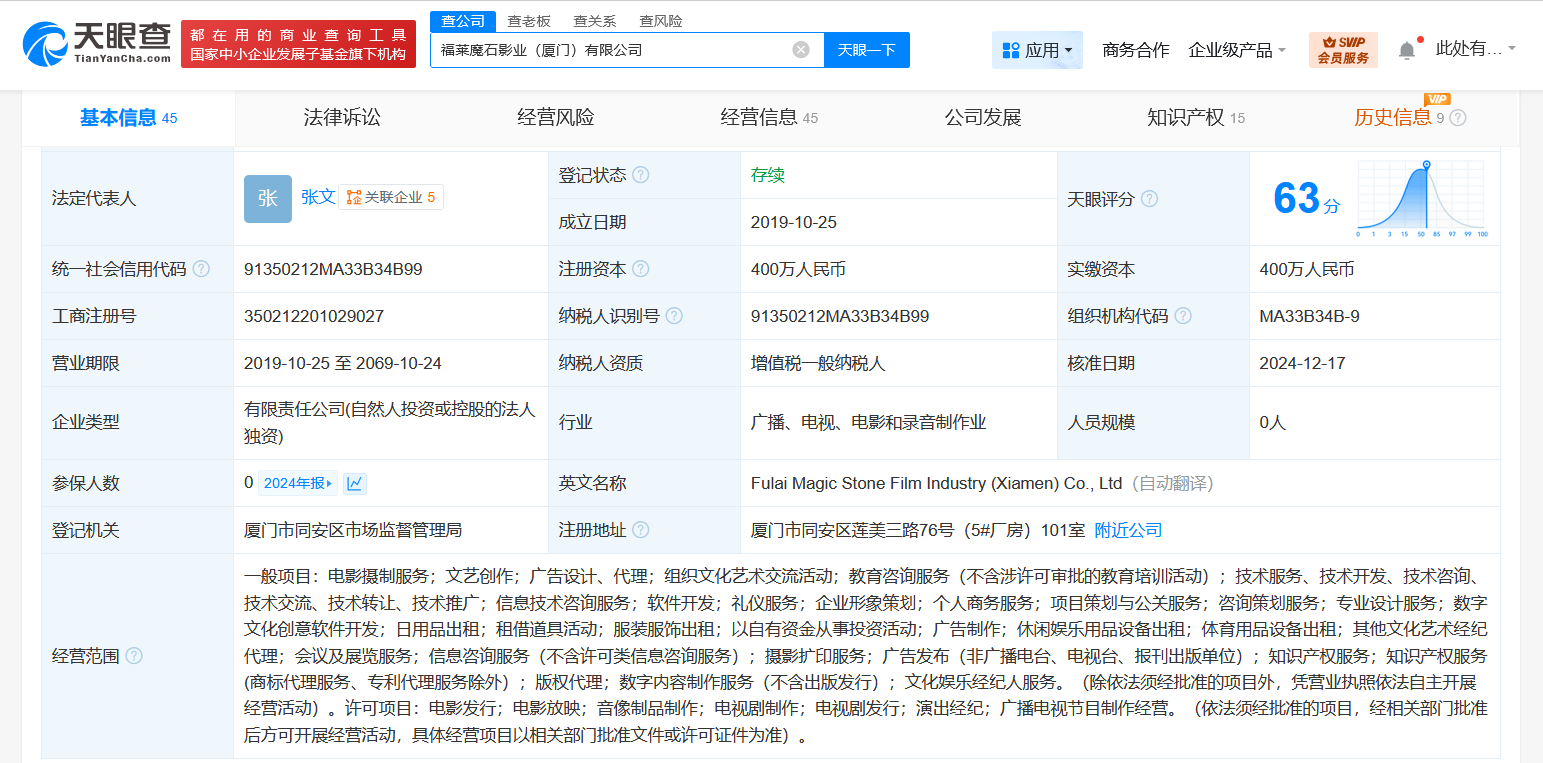1543x763 pixels.
Task: Expand the 企业级产品 menu
Action: pos(1237,50)
